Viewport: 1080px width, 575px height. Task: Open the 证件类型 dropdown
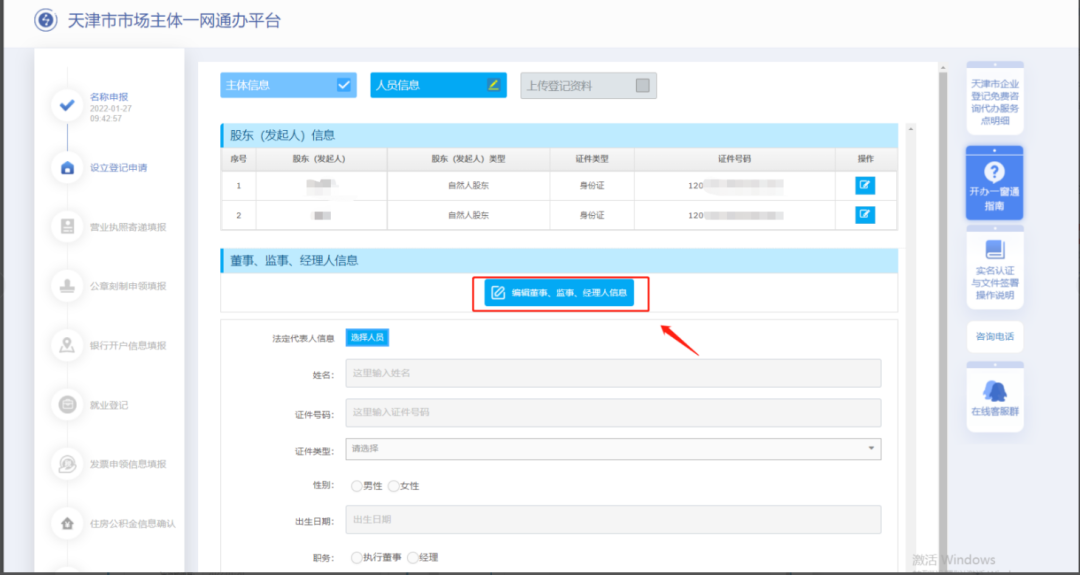(x=613, y=449)
